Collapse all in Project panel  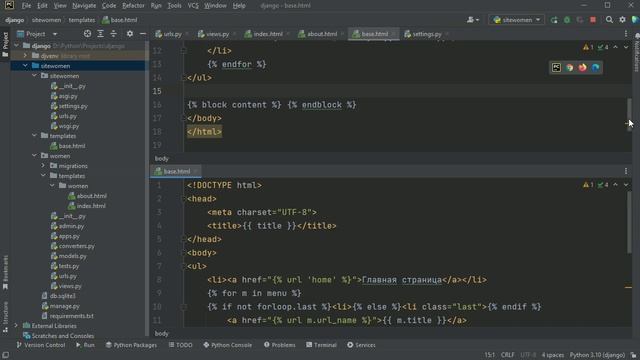click(x=113, y=34)
